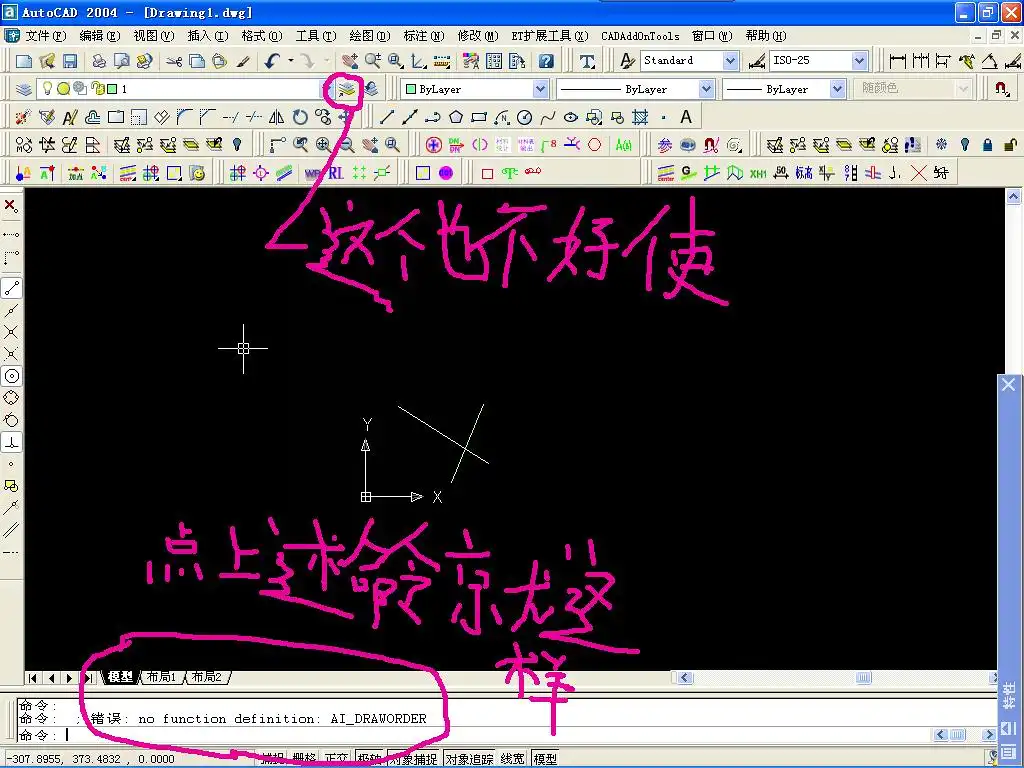Click the New drawing icon

coord(24,61)
